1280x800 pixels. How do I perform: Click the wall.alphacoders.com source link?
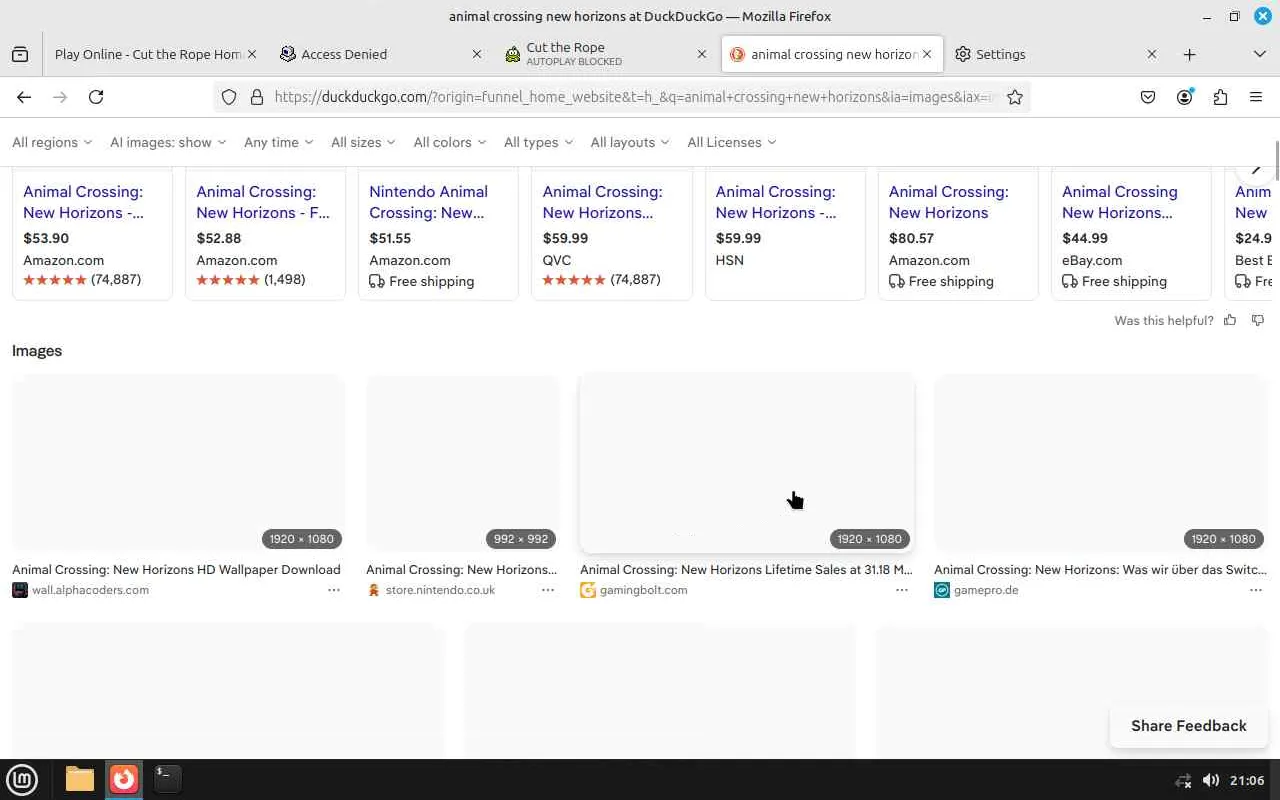click(x=90, y=590)
